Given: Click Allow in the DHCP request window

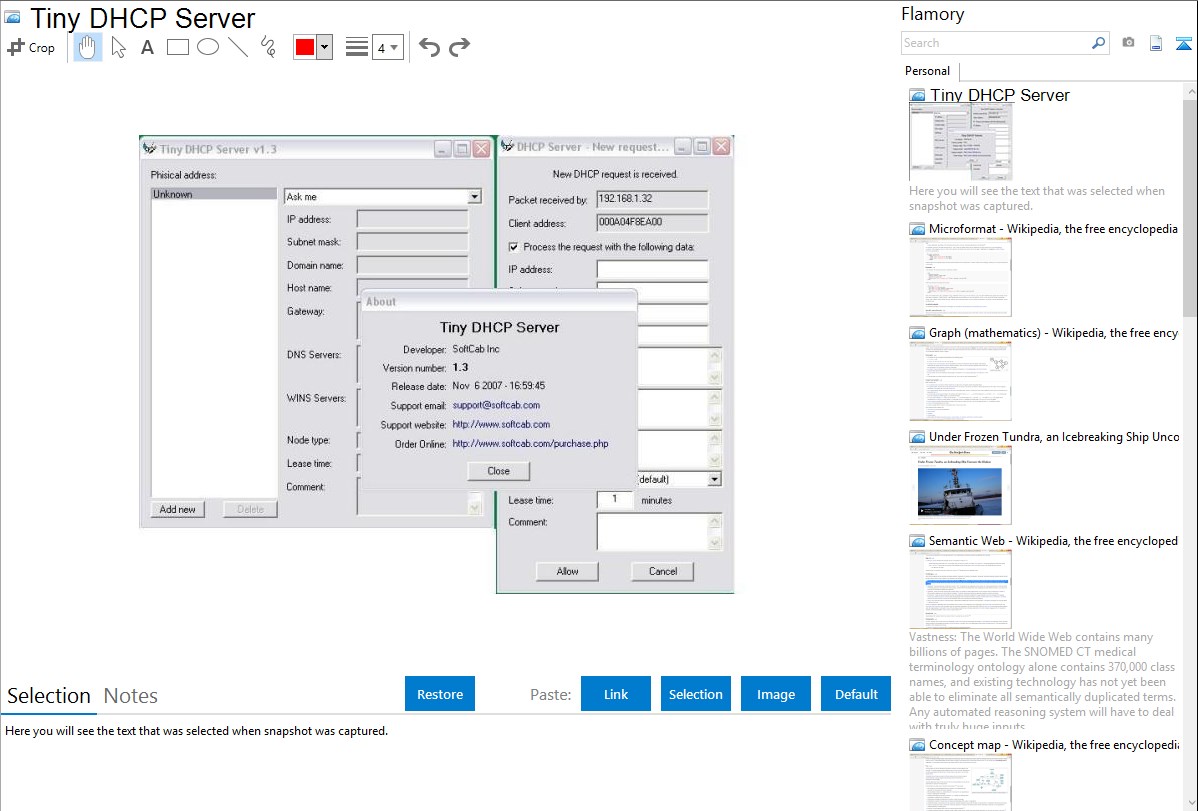Looking at the screenshot, I should tap(567, 571).
